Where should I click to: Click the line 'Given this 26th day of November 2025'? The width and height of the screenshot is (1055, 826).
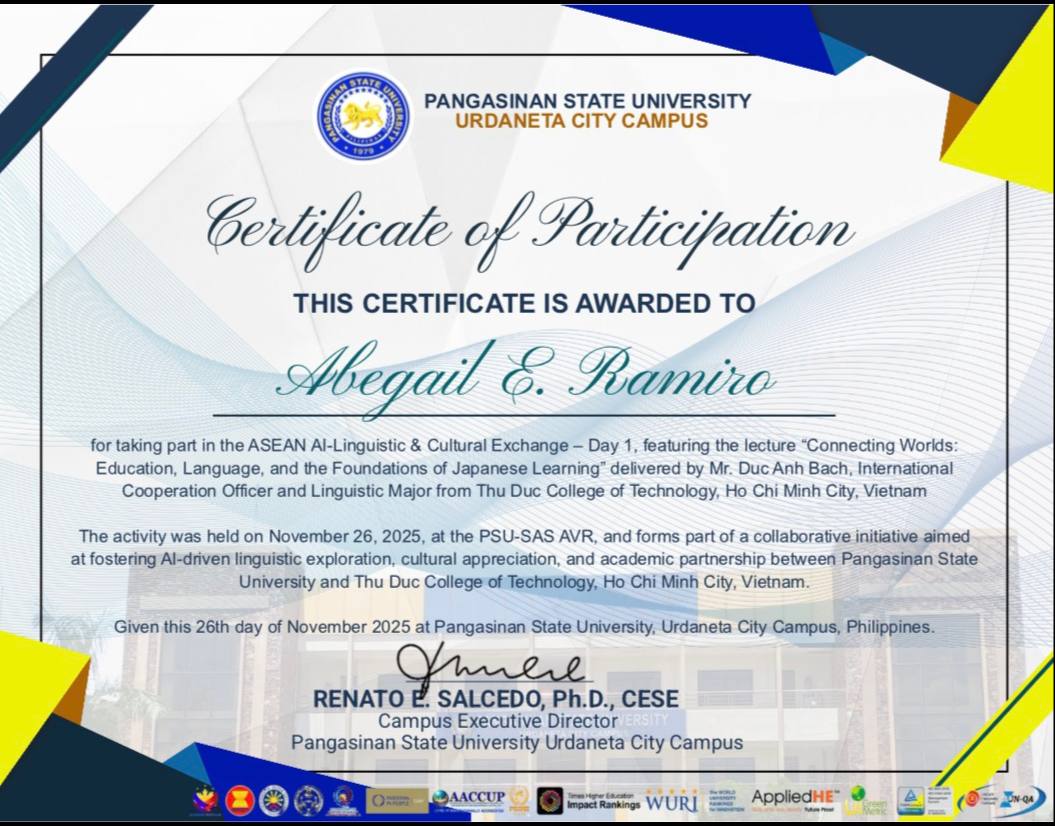click(262, 627)
